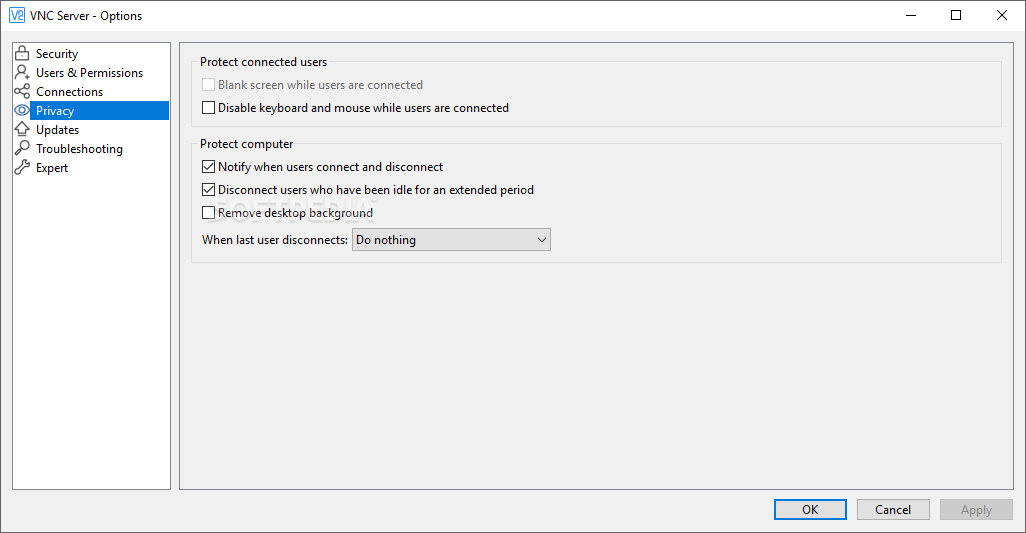Click the OK button
This screenshot has height=533, width=1026.
click(x=810, y=509)
